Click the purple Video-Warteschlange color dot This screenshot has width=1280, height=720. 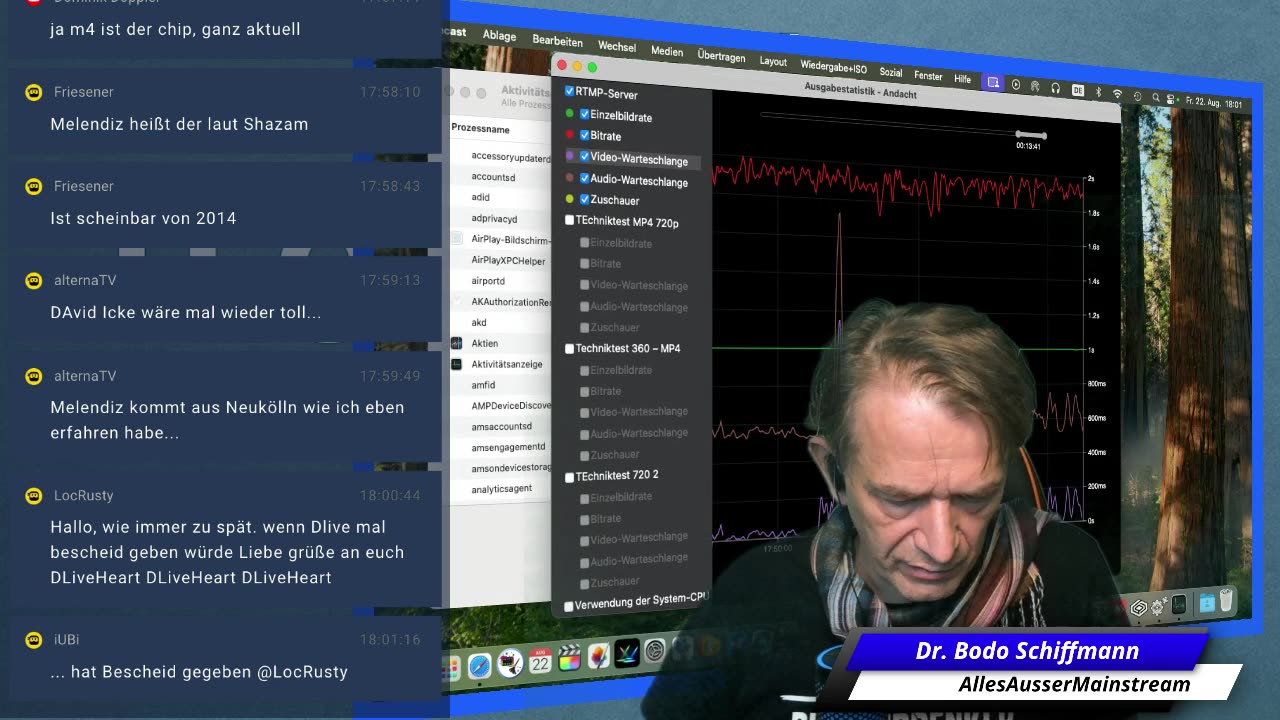pos(569,156)
